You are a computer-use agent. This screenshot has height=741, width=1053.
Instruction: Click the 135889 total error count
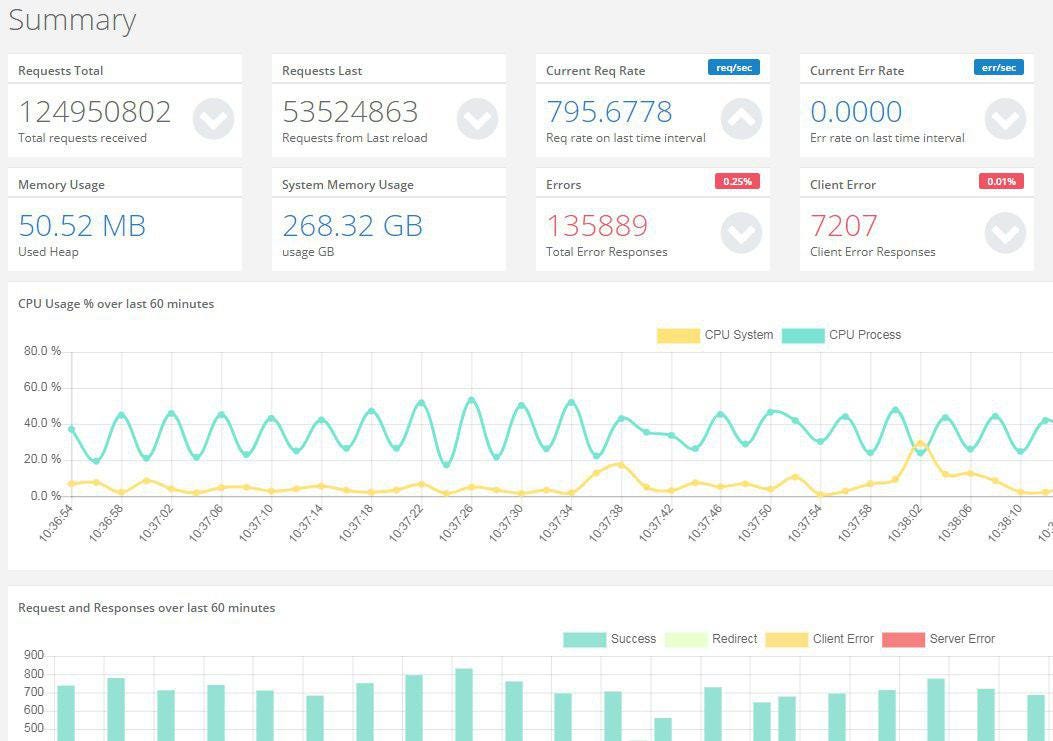point(597,226)
